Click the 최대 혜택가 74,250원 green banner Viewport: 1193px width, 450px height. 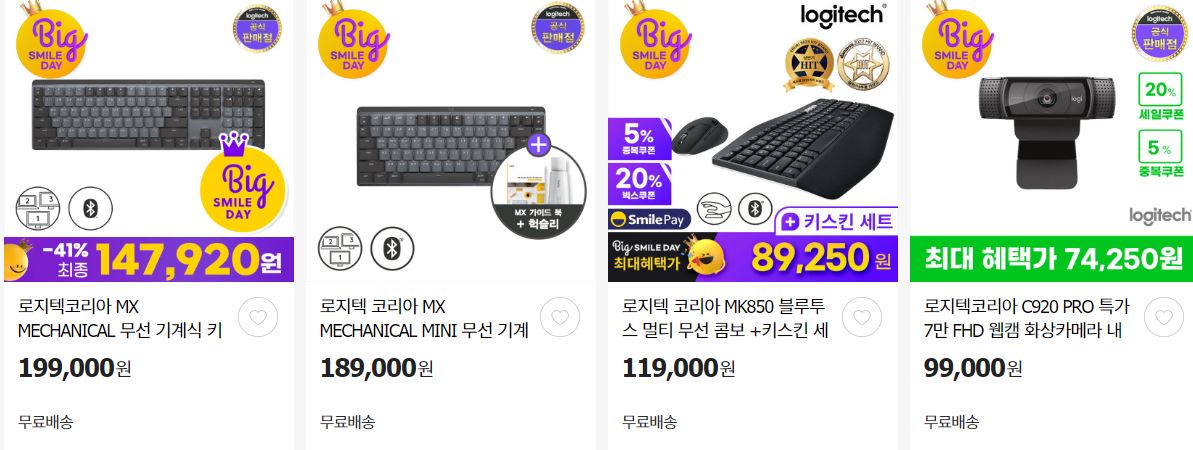coord(1051,258)
